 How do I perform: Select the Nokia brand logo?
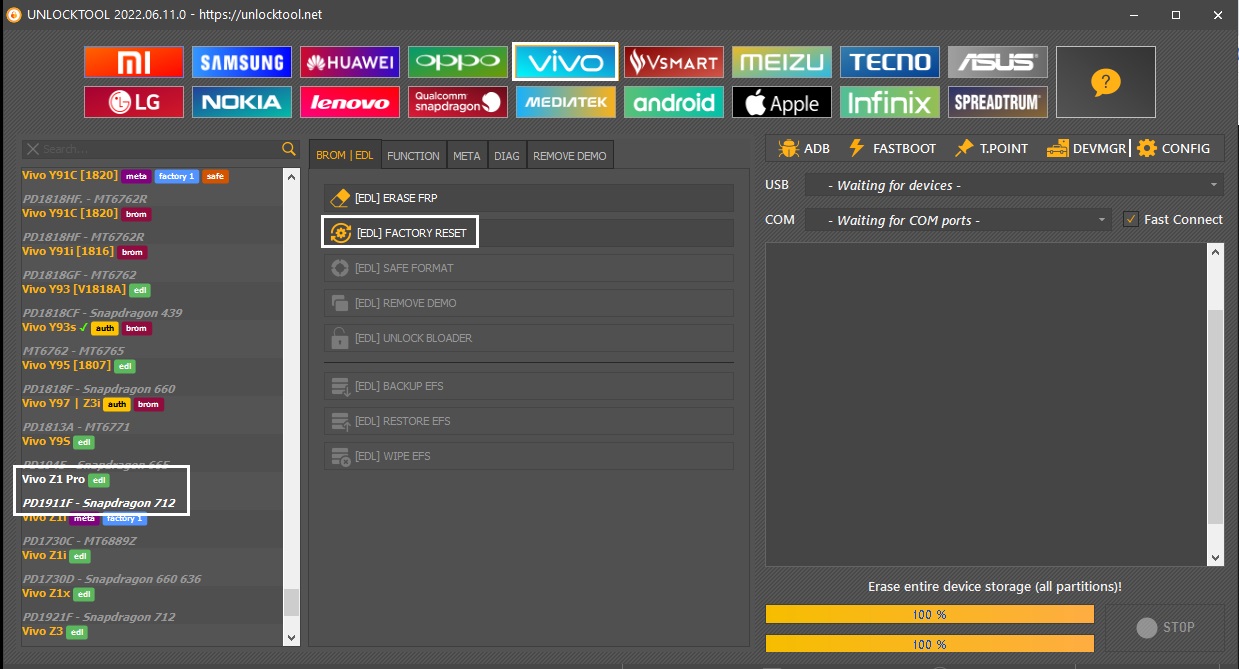pos(242,102)
